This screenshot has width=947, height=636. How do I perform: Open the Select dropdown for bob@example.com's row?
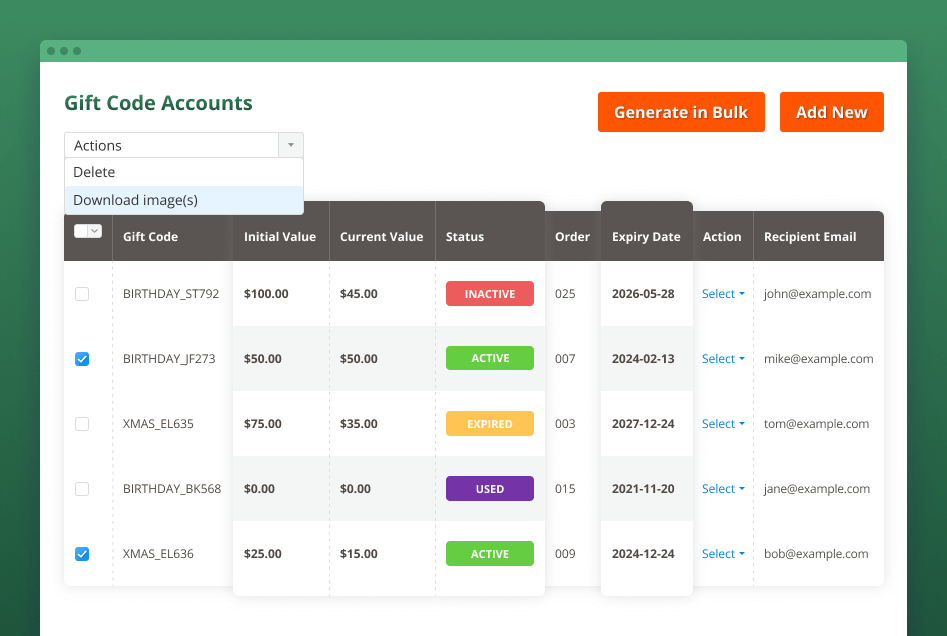tap(722, 553)
